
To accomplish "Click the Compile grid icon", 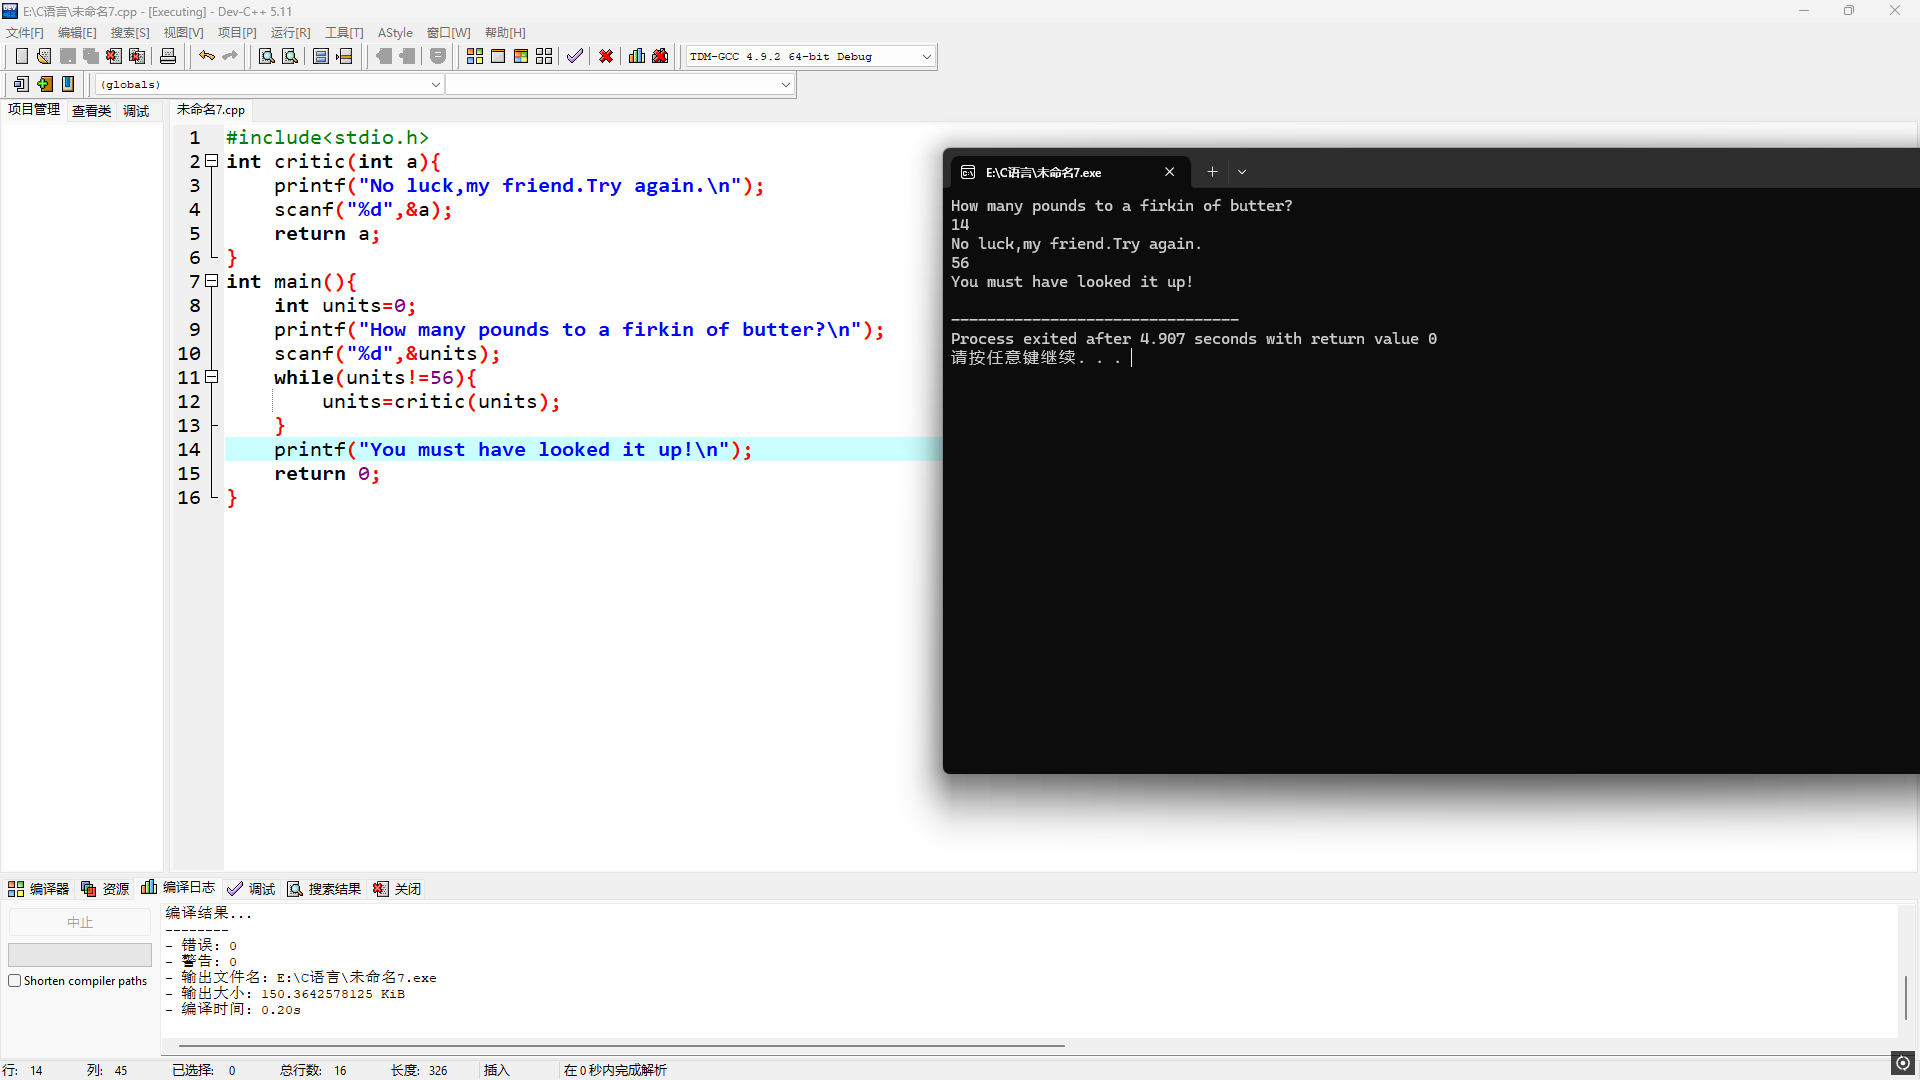I will click(x=474, y=56).
